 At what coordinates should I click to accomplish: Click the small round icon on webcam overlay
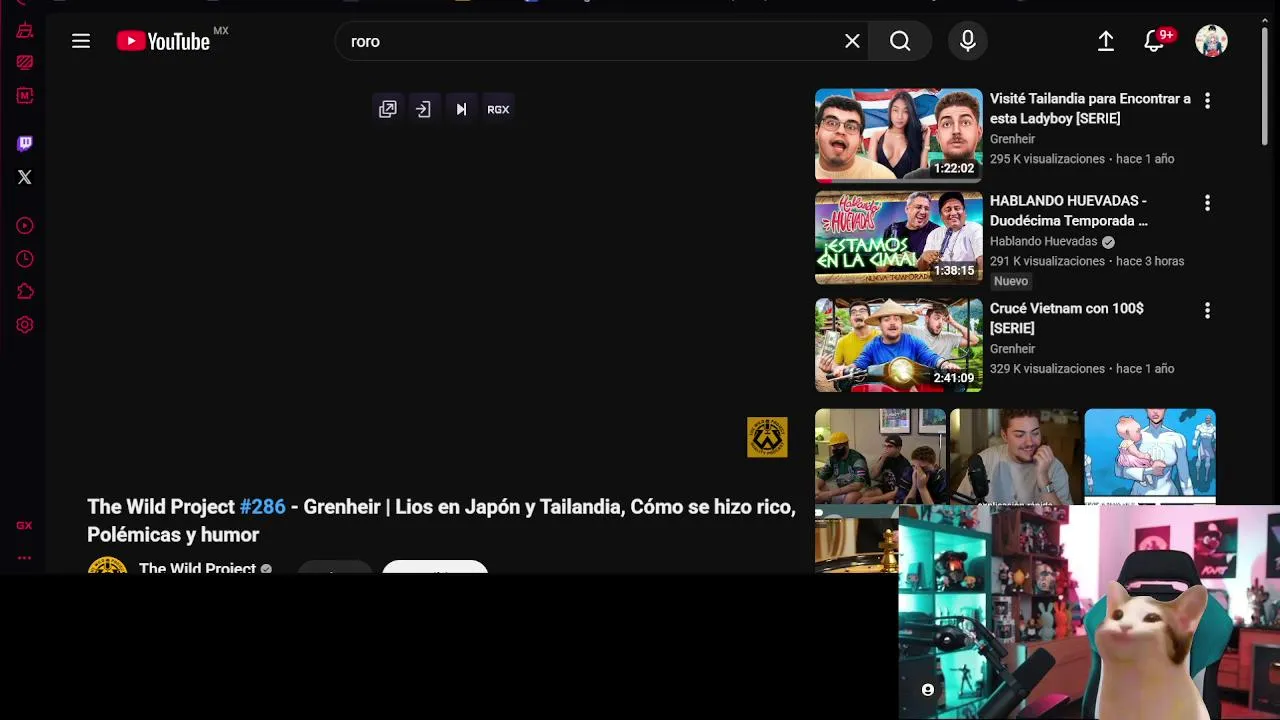click(928, 690)
